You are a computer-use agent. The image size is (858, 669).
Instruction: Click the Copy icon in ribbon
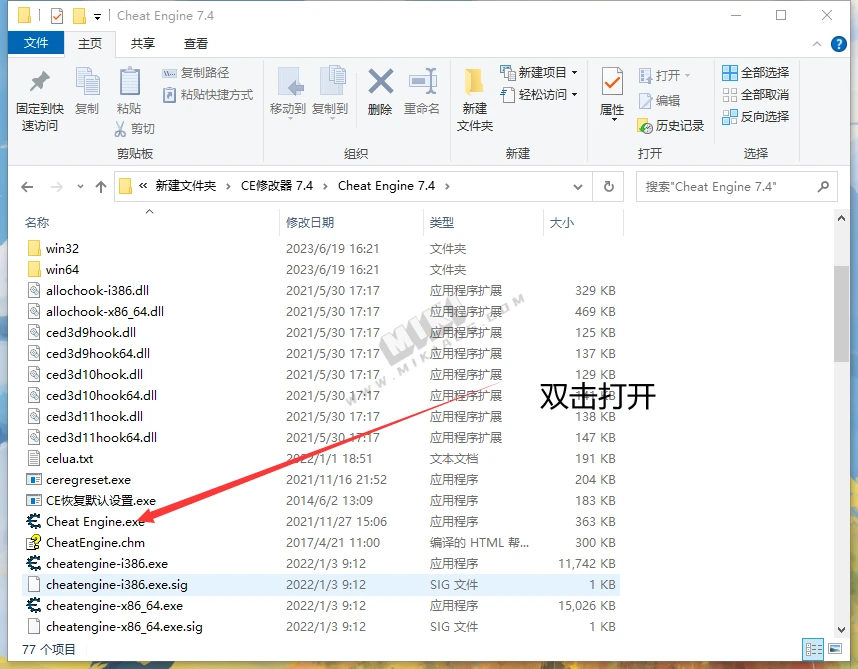point(87,82)
